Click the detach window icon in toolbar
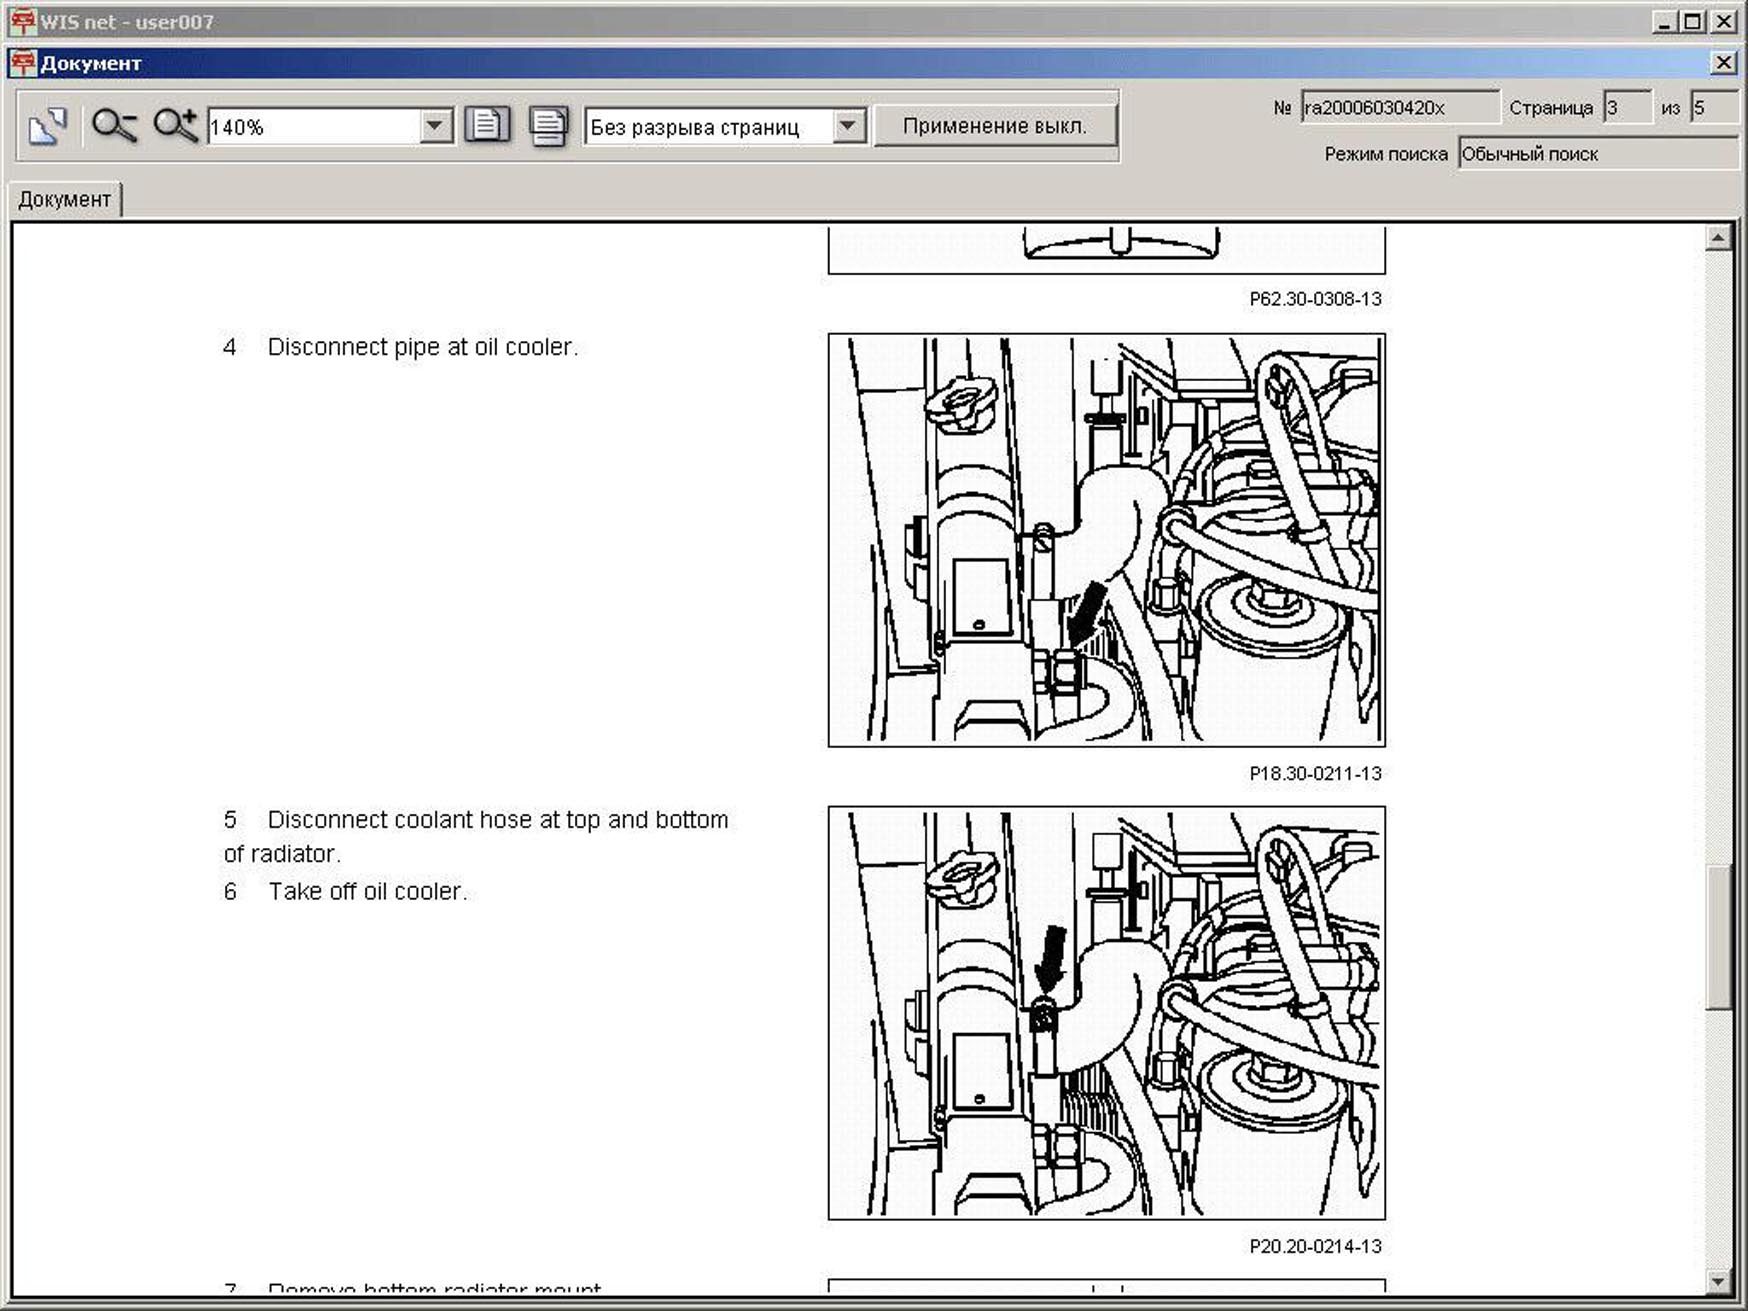Image resolution: width=1748 pixels, height=1311 pixels. [x=47, y=126]
